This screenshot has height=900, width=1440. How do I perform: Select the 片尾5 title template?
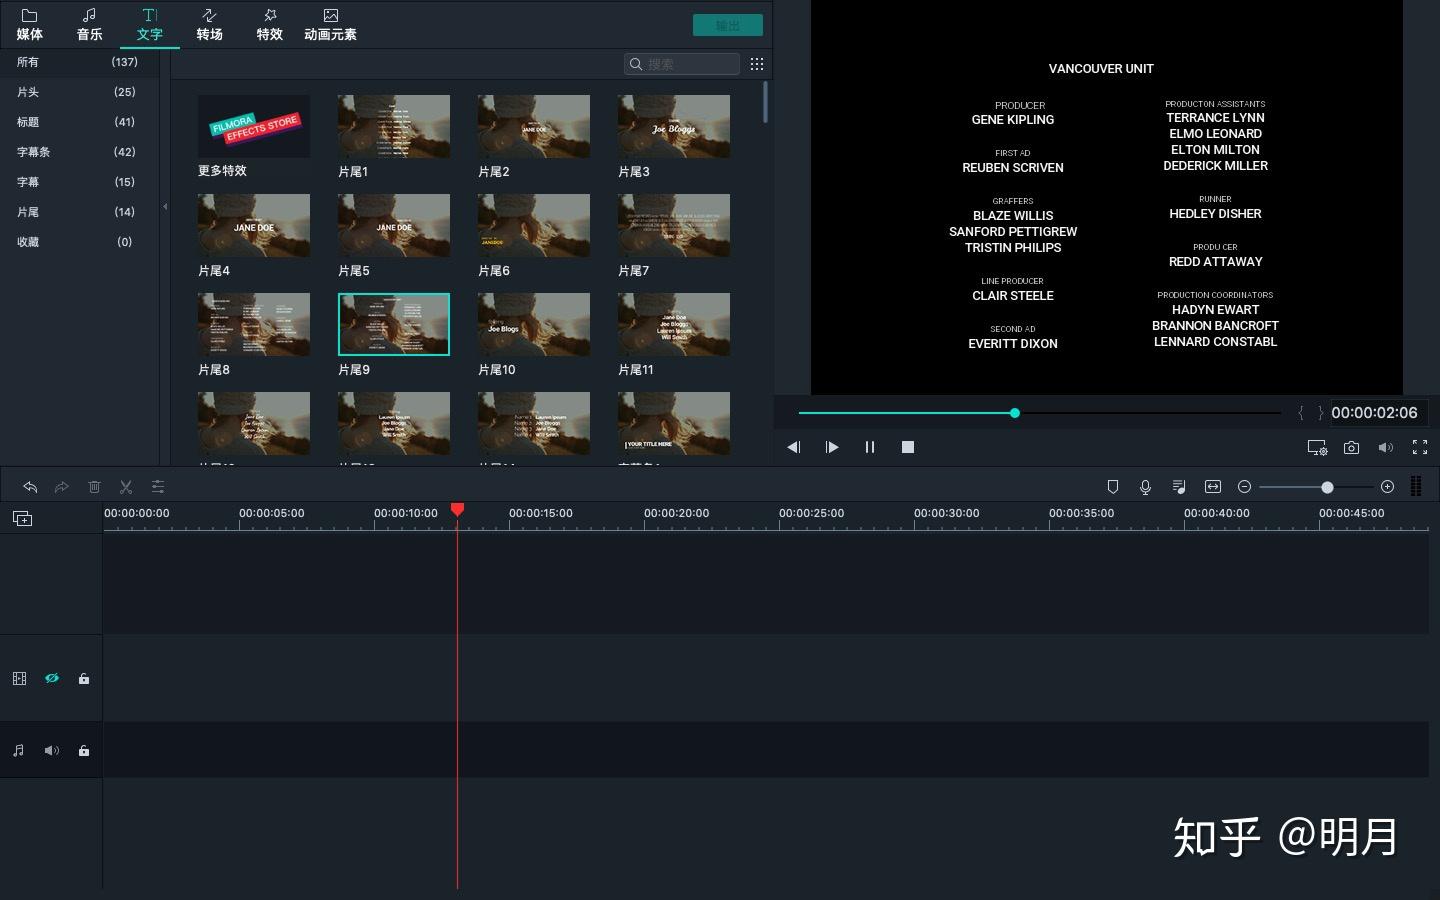pyautogui.click(x=394, y=225)
